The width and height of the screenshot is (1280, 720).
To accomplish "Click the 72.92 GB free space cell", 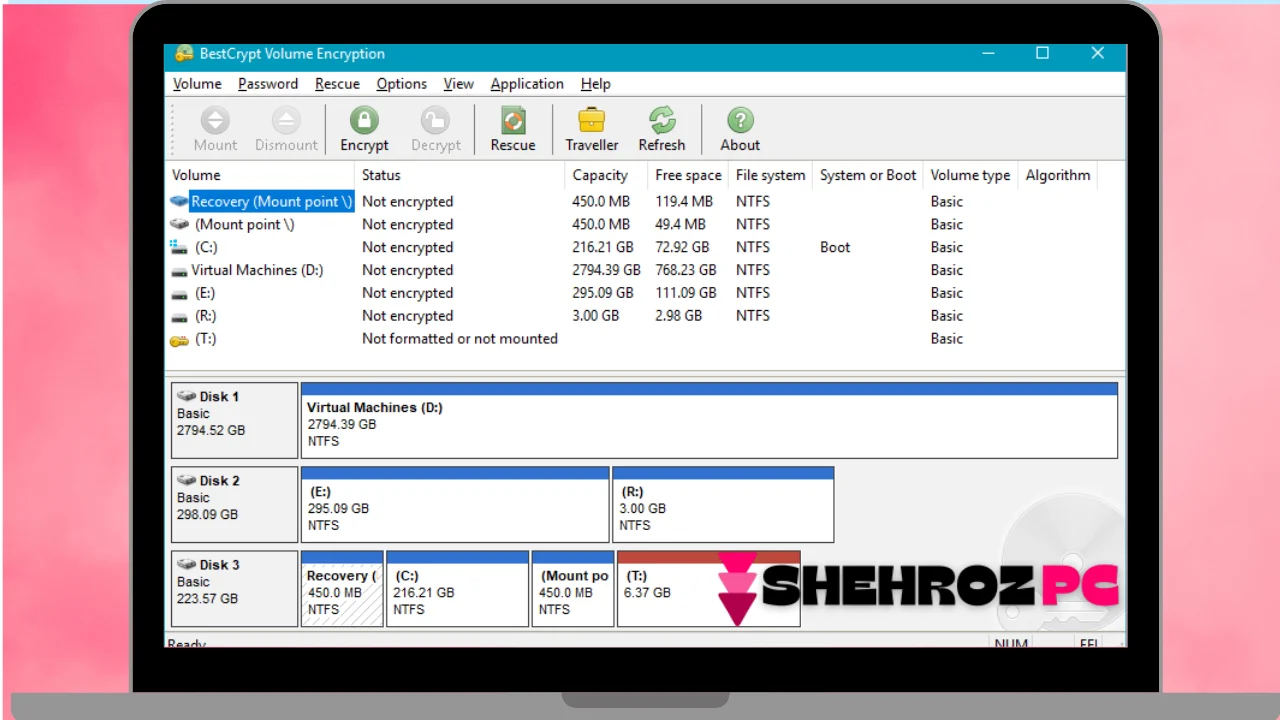I will pos(682,247).
